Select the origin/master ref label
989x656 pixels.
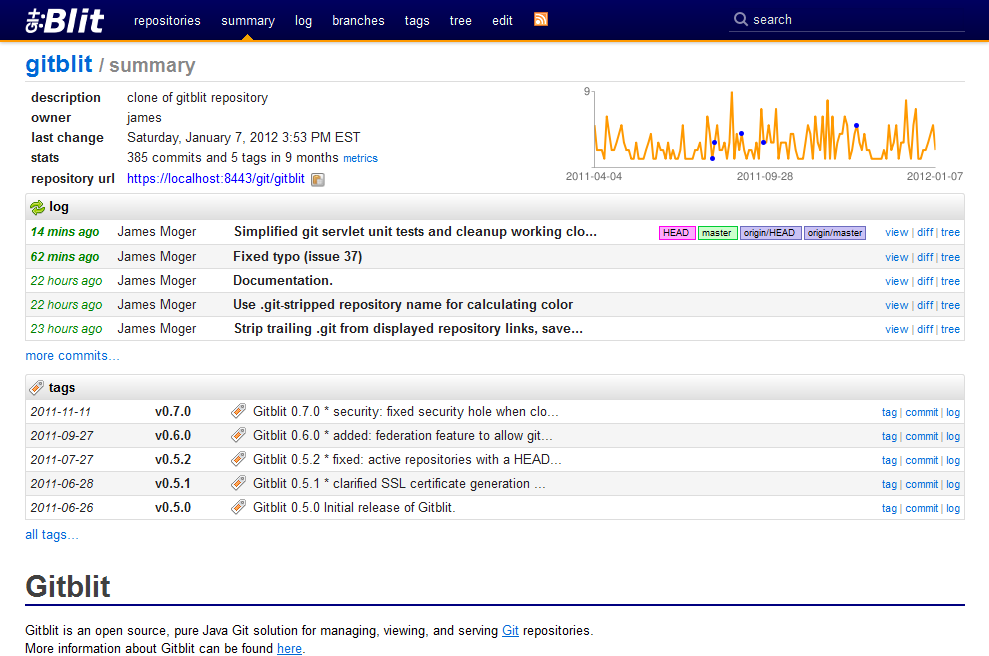835,233
